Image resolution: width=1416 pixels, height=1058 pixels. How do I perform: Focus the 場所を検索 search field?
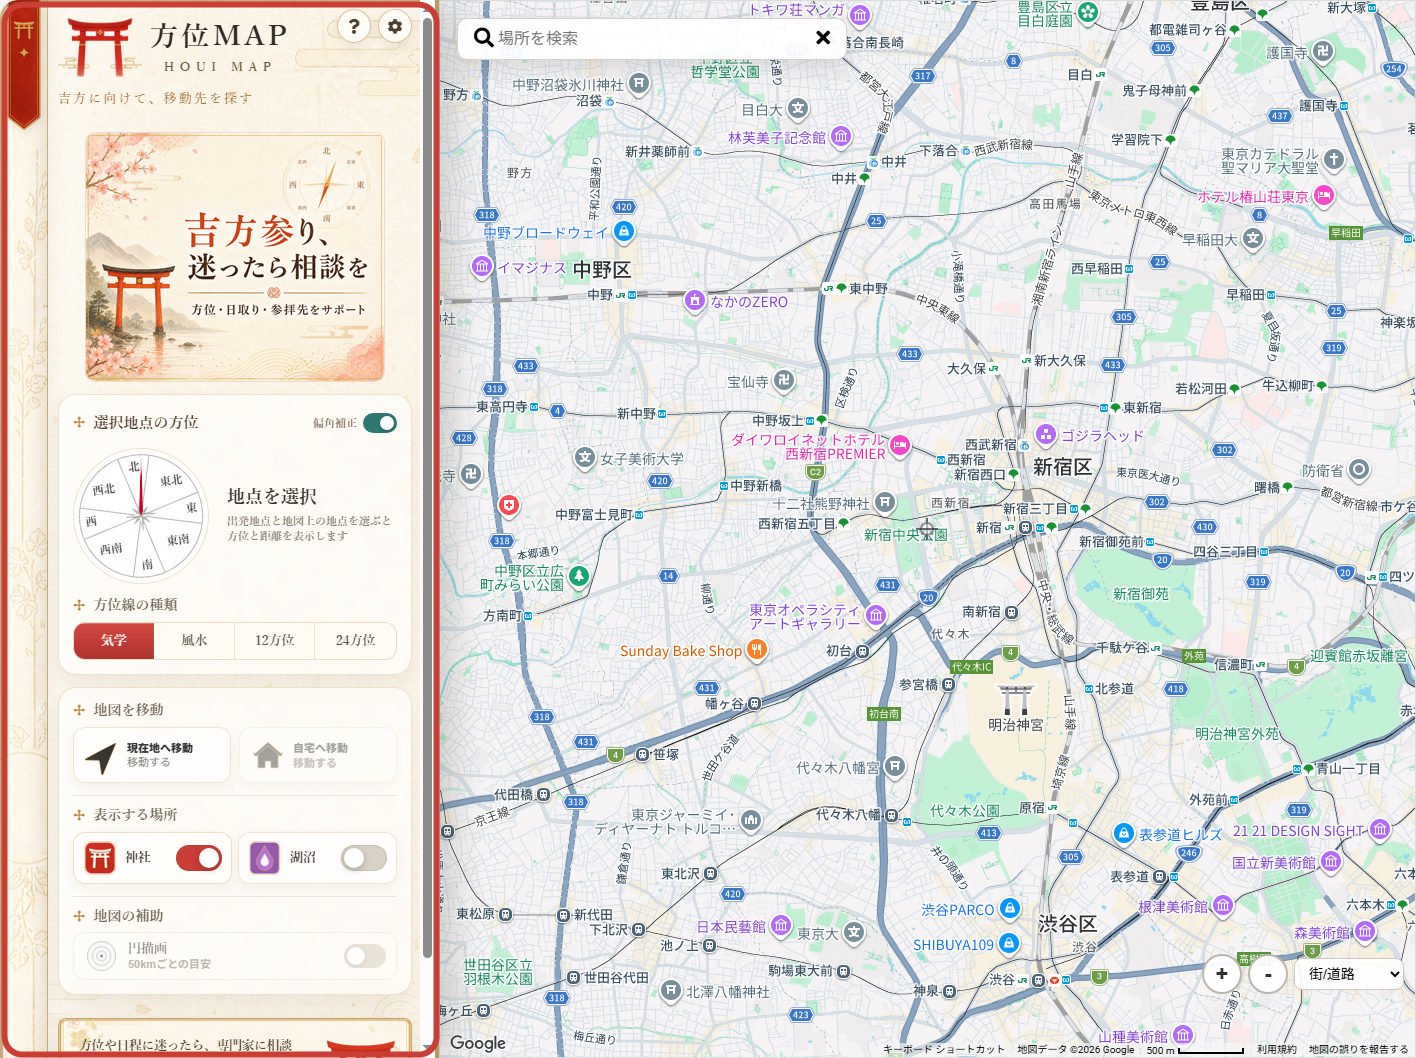click(650, 38)
